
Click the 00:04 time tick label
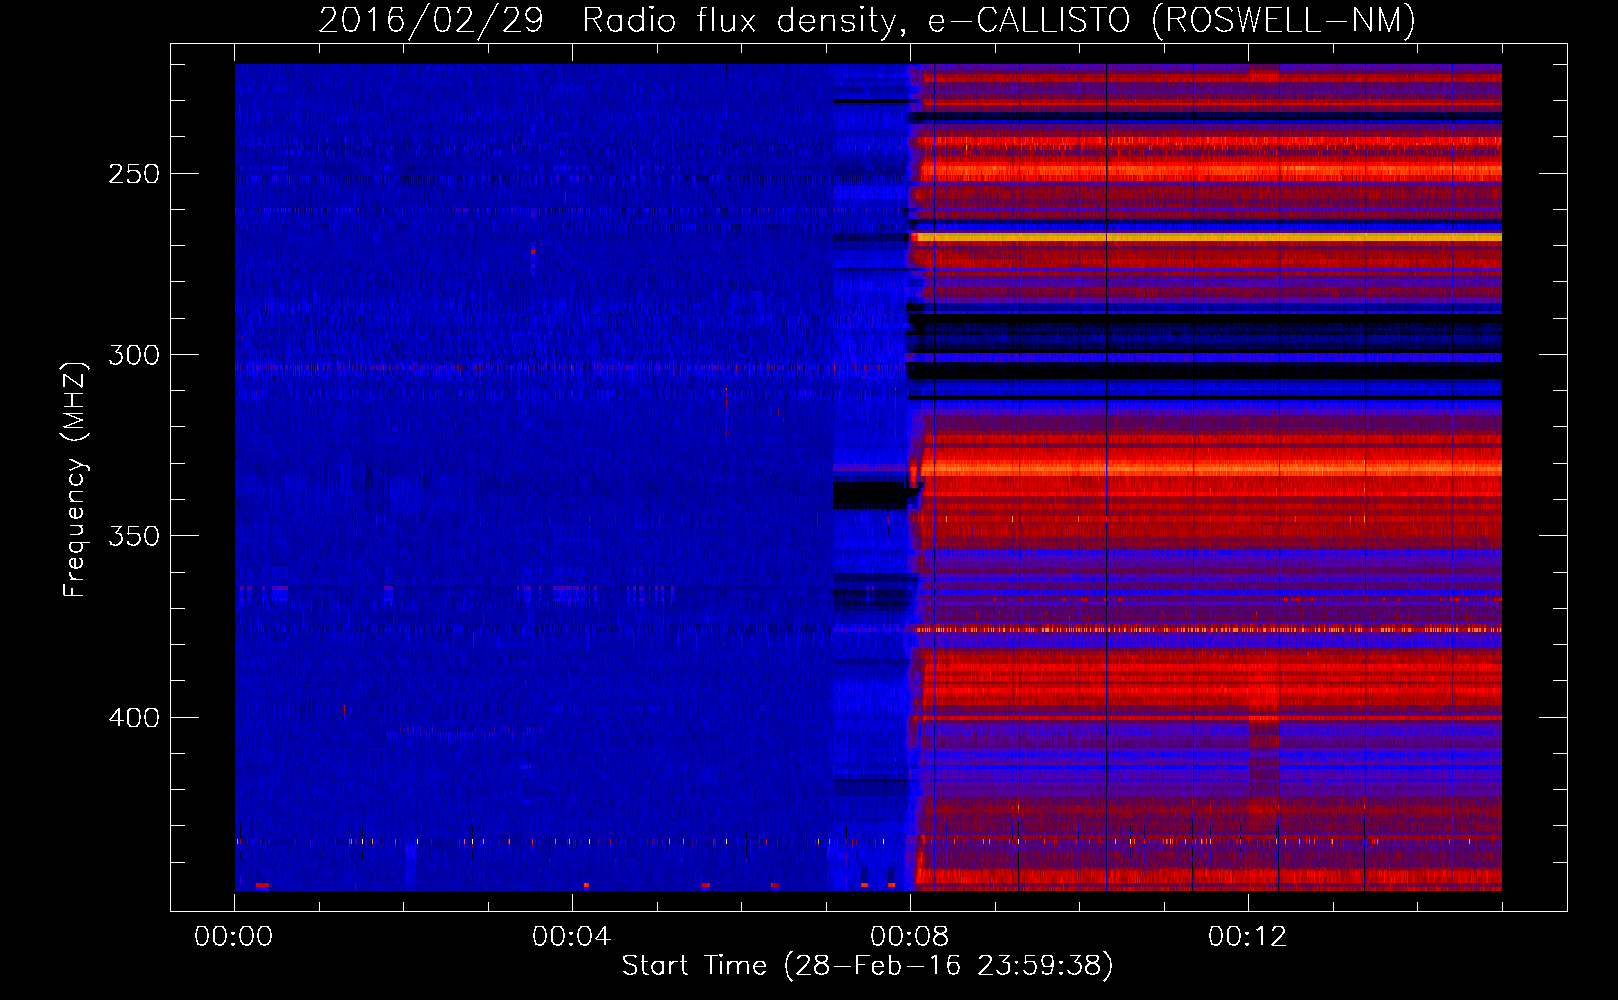571,937
